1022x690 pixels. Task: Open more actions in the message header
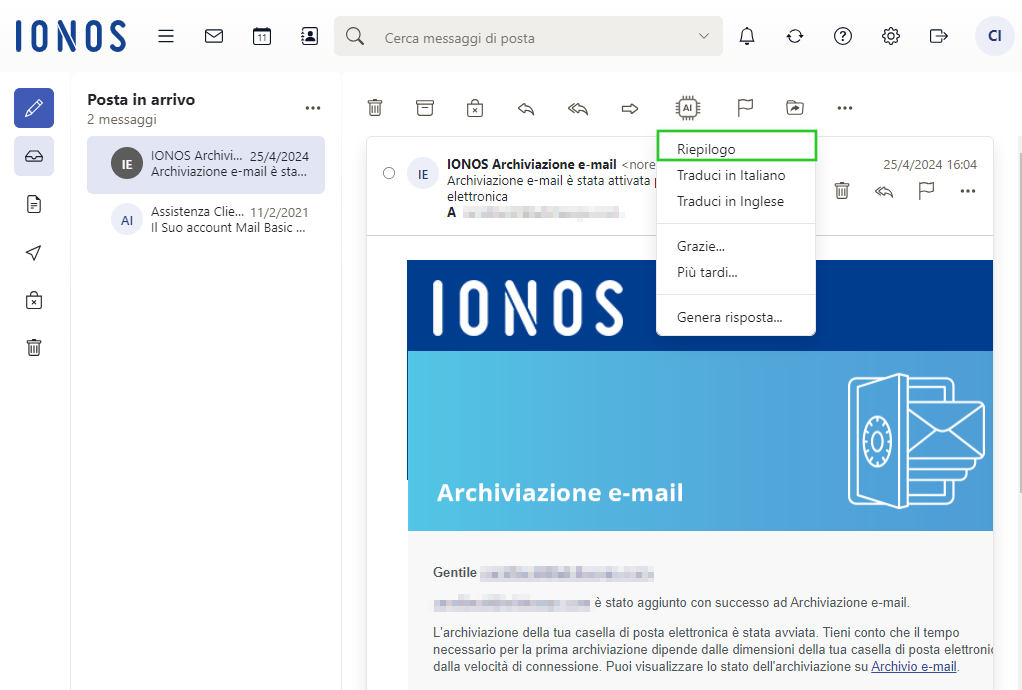pyautogui.click(x=968, y=191)
